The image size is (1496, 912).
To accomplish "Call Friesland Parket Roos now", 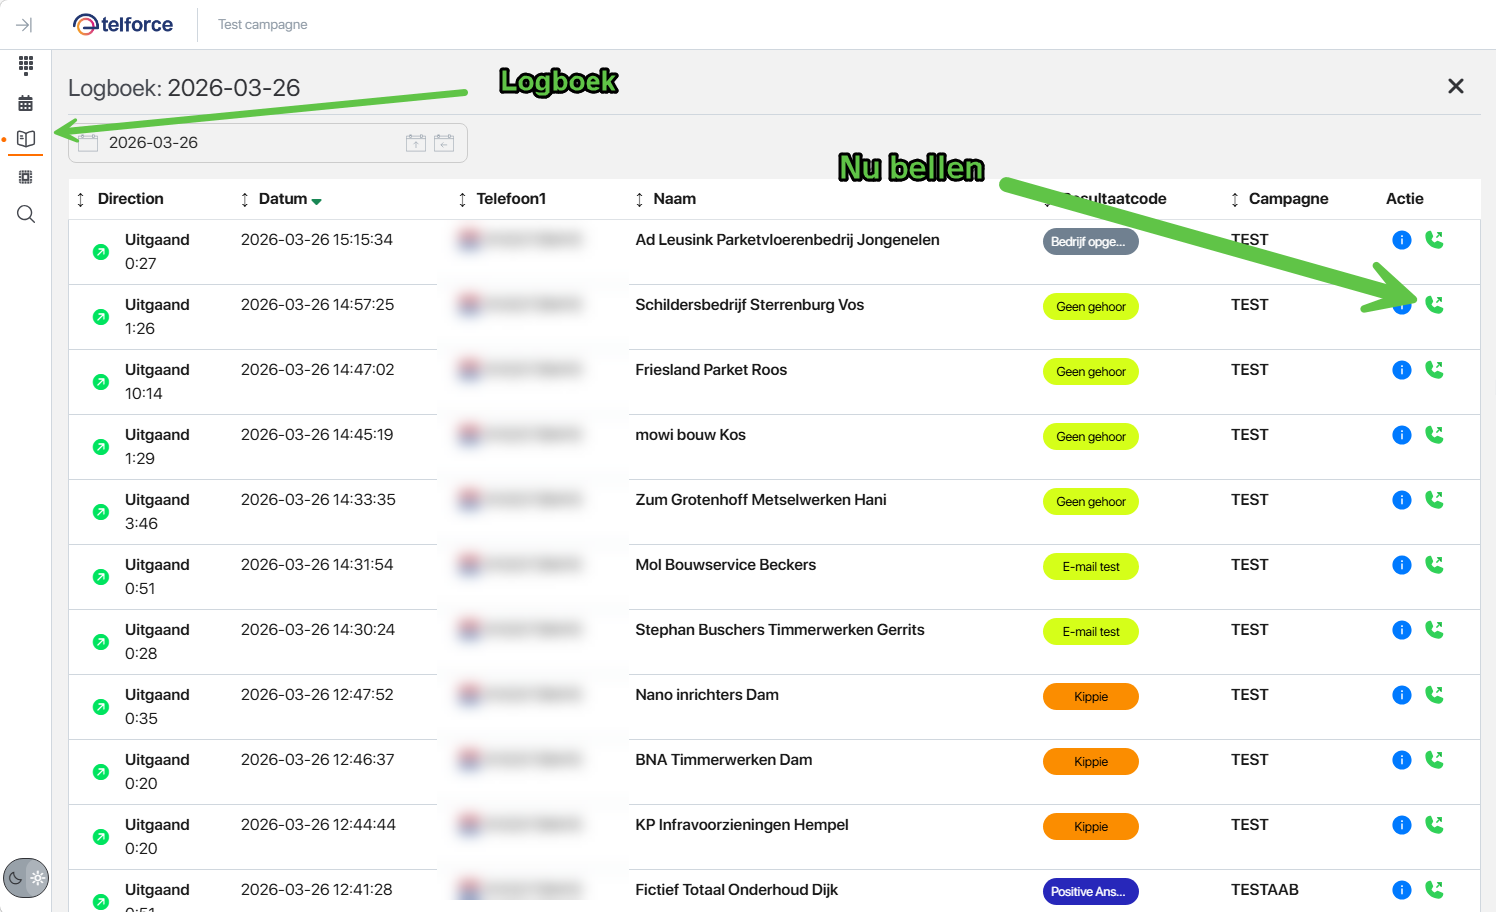I will (1434, 370).
